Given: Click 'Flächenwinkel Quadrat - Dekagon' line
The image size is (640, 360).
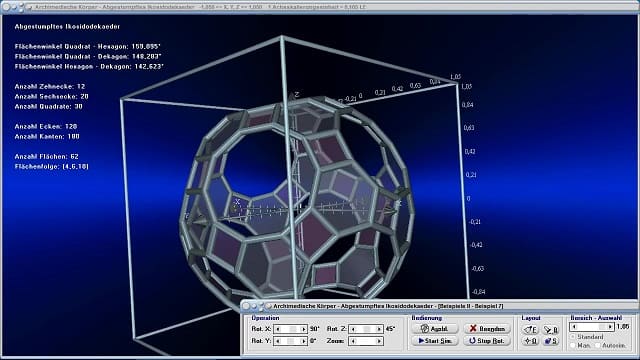Looking at the screenshot, I should tap(88, 56).
